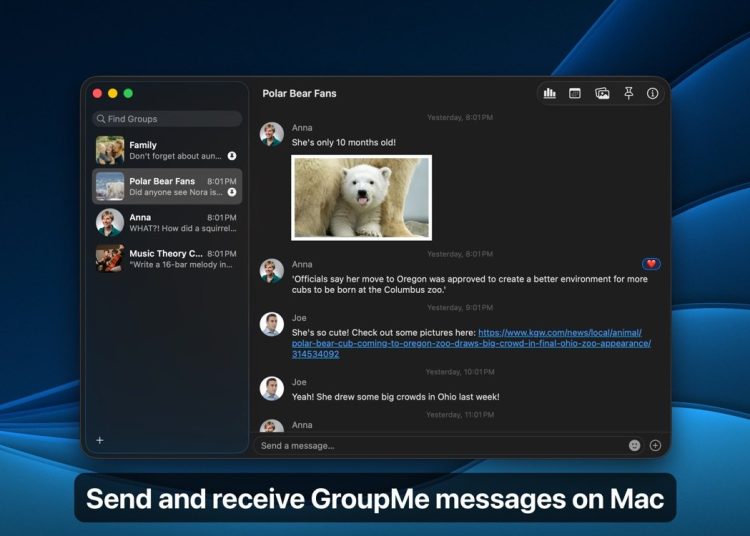
Task: Open the group photo gallery icon
Action: [602, 93]
